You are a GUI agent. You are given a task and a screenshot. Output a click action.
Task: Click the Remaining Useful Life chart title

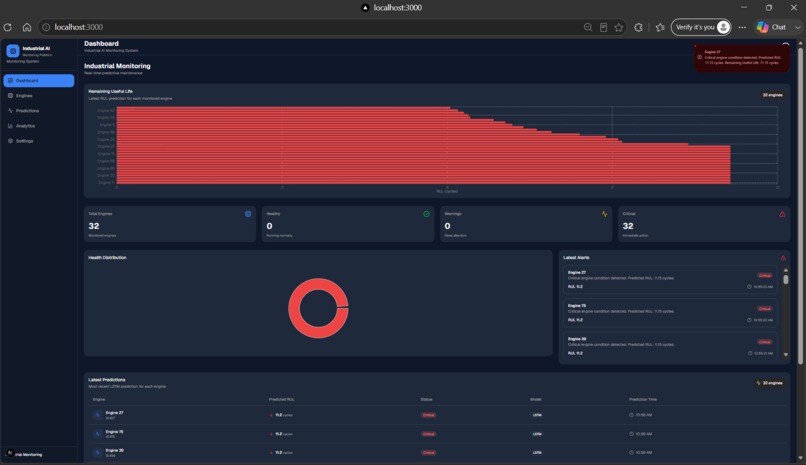tap(111, 91)
